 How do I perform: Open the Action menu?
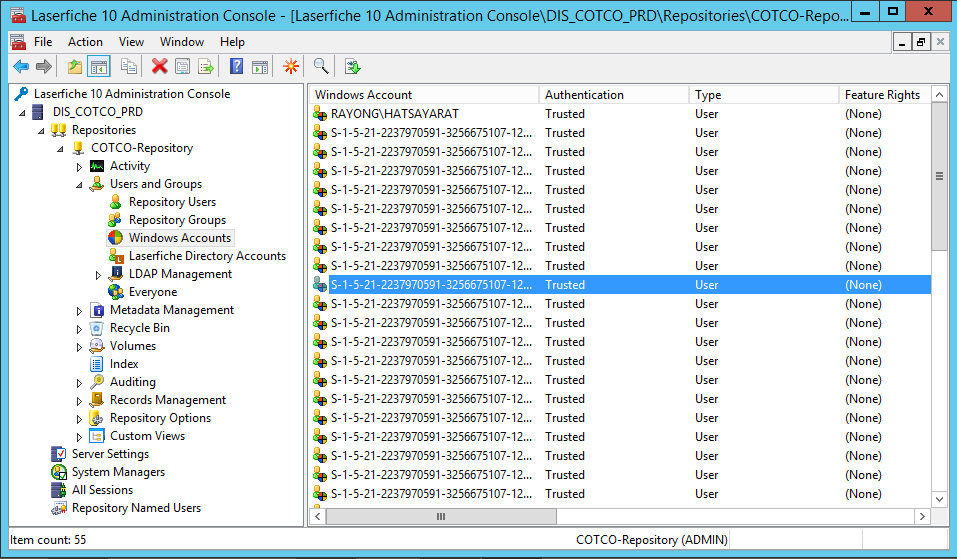tap(85, 42)
